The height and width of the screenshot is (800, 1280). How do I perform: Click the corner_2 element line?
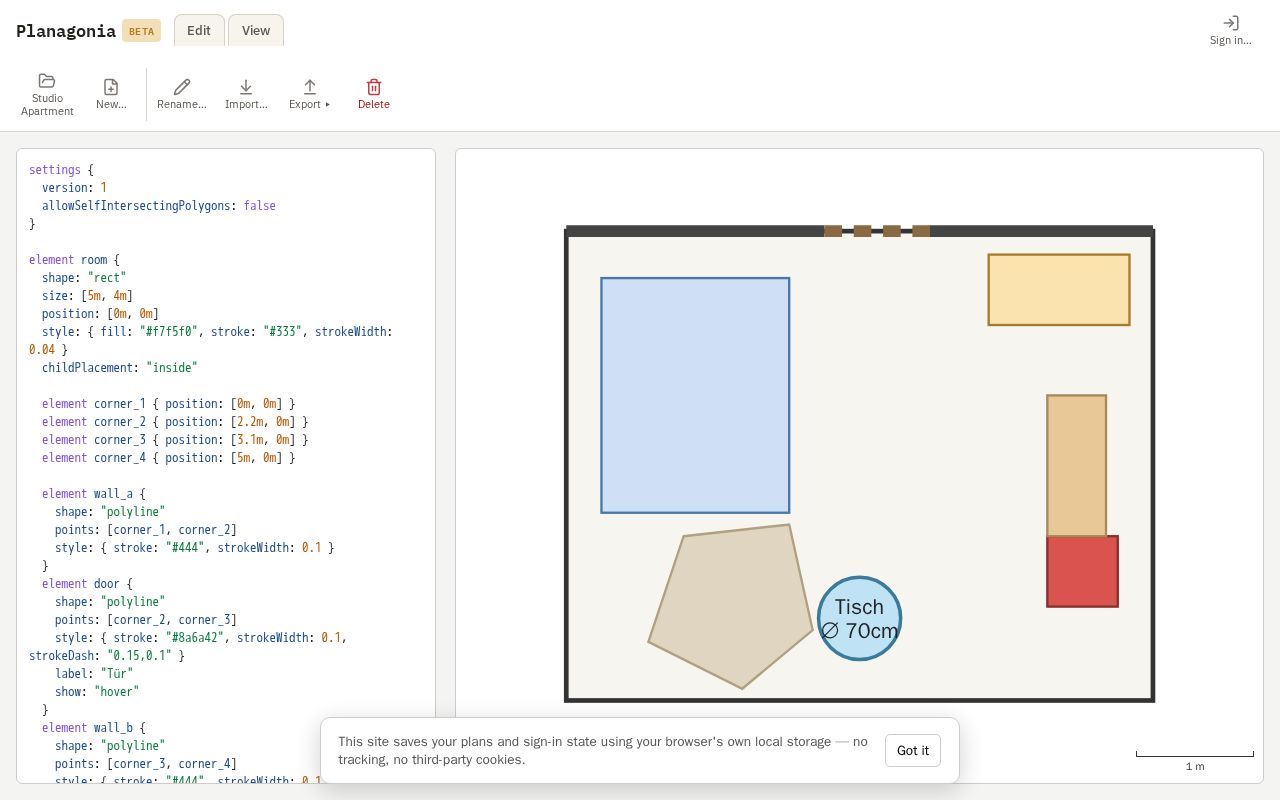click(175, 422)
